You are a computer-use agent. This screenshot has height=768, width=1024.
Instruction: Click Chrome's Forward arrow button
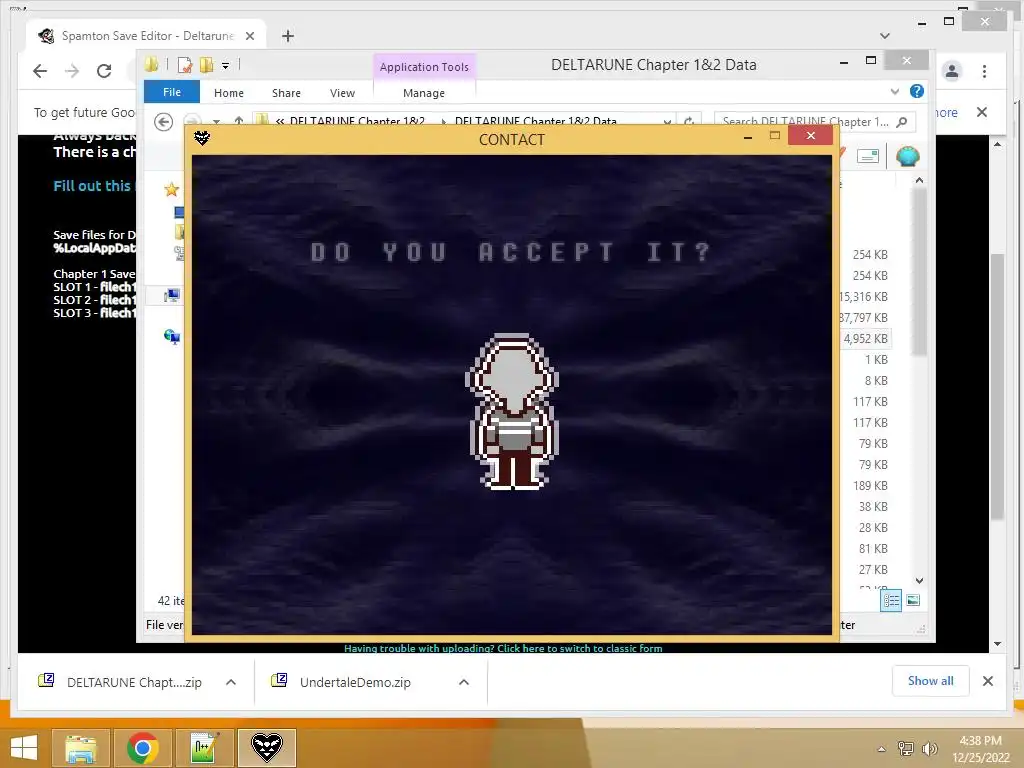[72, 71]
